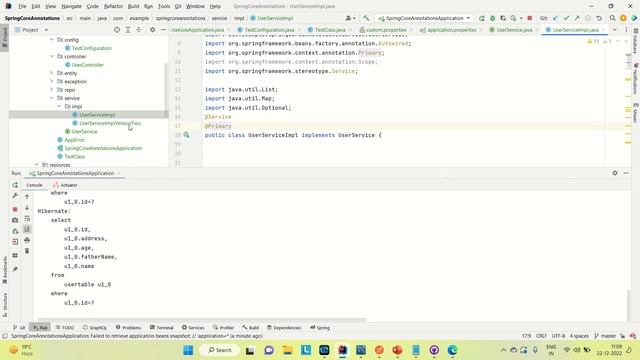Expand the entity folder

[x=52, y=73]
